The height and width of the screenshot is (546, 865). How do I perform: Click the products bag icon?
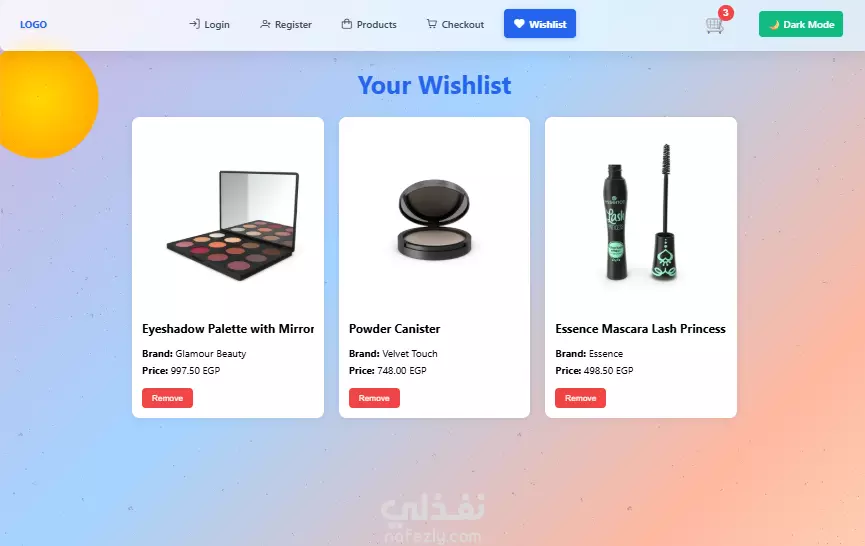[x=346, y=24]
